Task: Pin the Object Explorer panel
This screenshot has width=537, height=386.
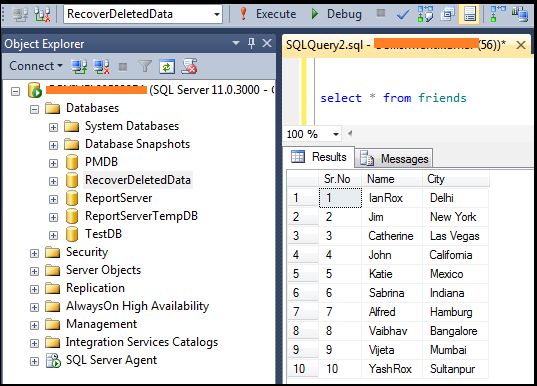Action: 252,43
